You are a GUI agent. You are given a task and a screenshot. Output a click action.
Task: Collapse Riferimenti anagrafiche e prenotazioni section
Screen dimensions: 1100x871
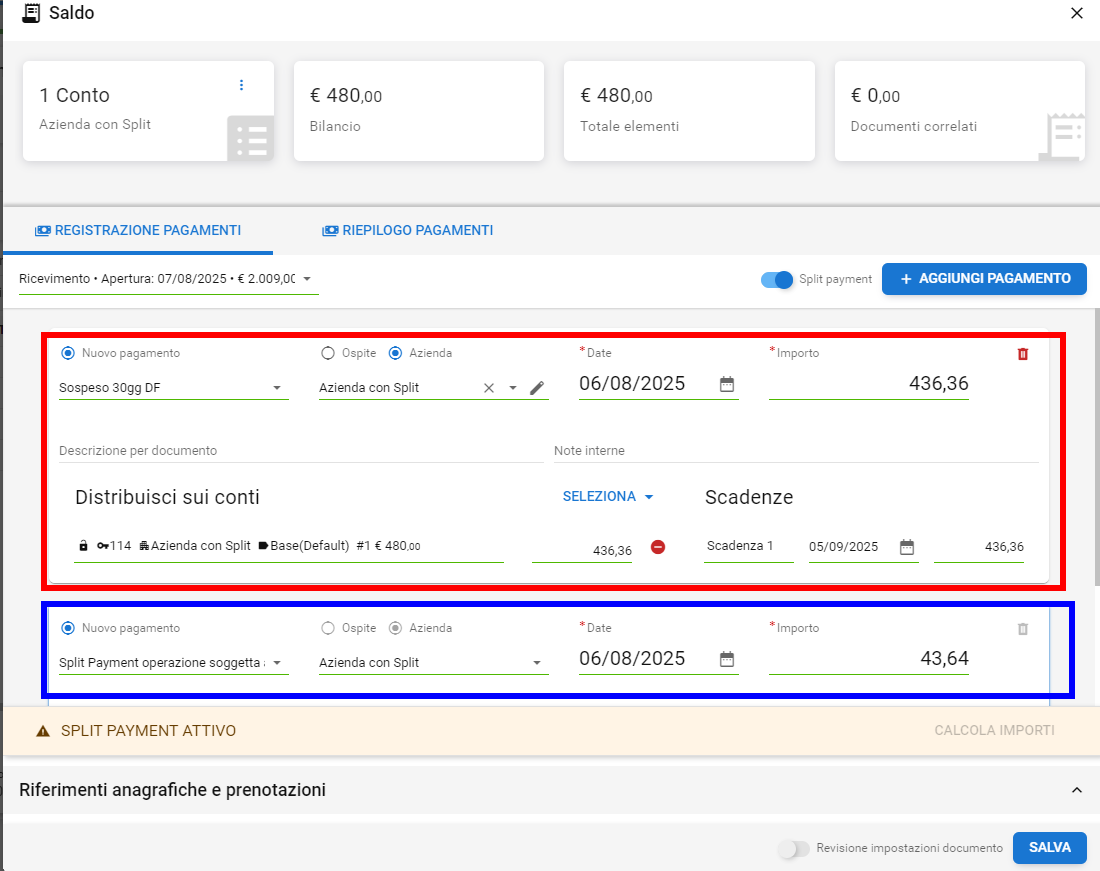pos(1076,790)
